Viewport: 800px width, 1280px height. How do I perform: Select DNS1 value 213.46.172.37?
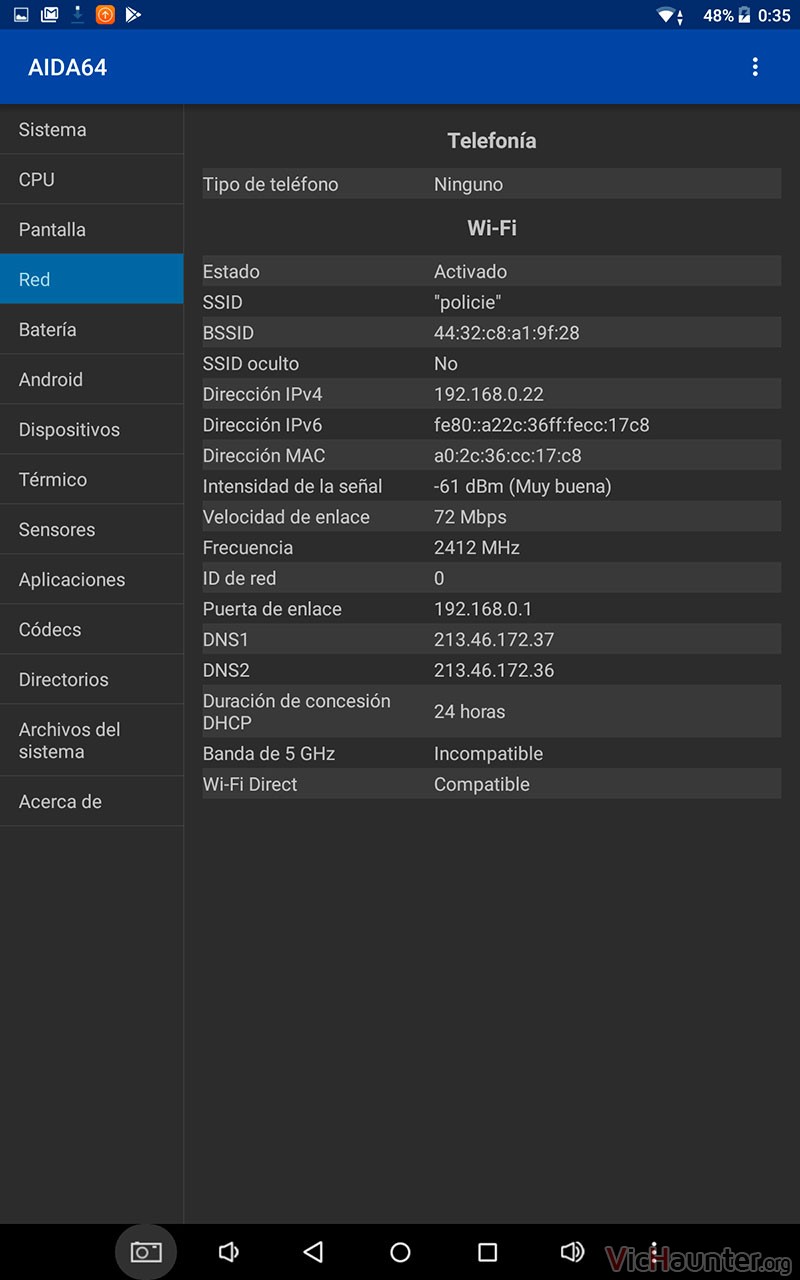(x=494, y=640)
